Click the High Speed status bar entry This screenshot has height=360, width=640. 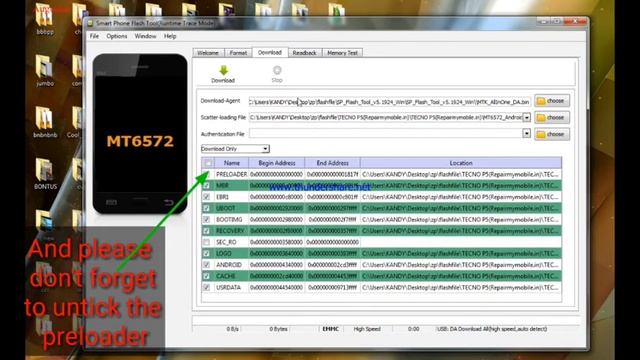pos(367,329)
